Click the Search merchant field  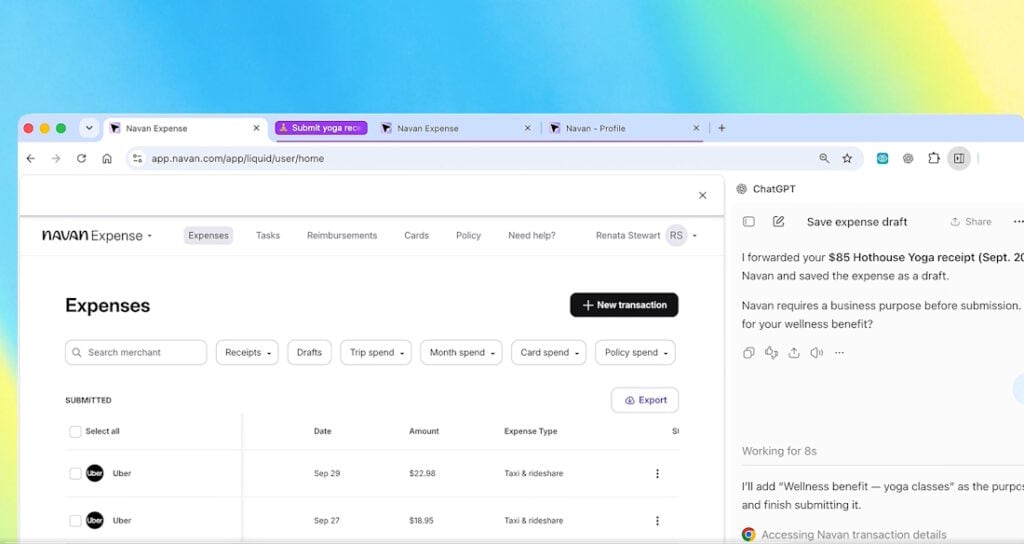[136, 353]
